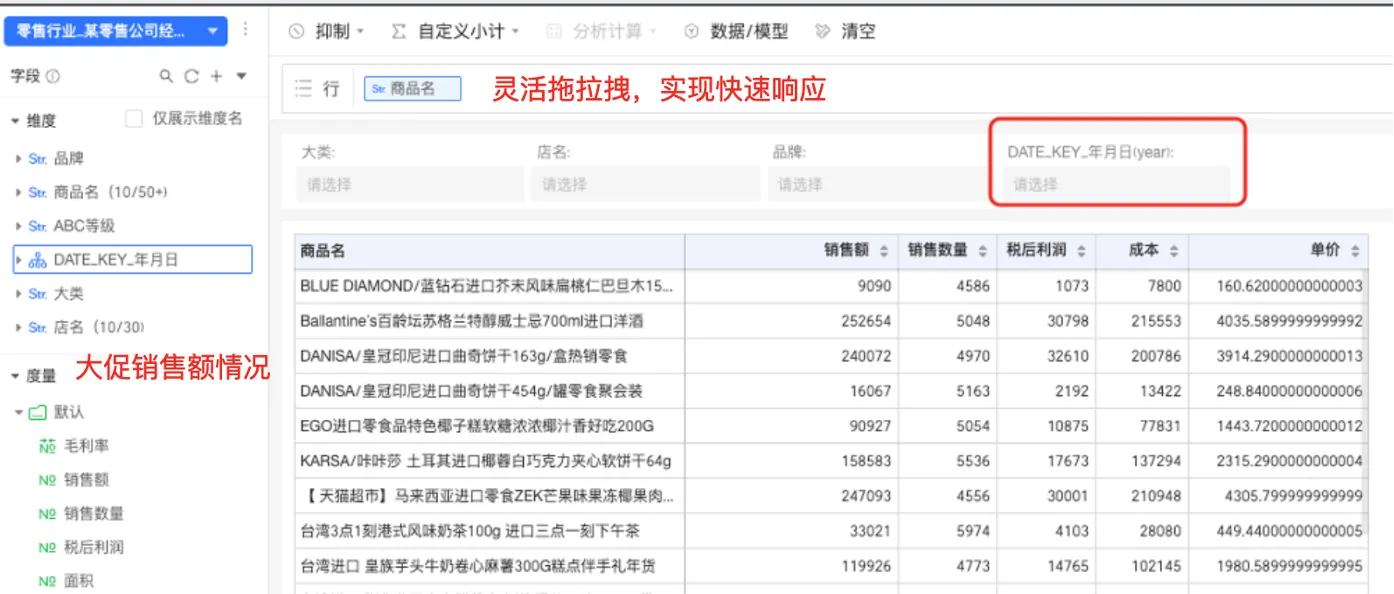Expand the 商品名 (10/50+) dimension
The image size is (1394, 594).
19,192
